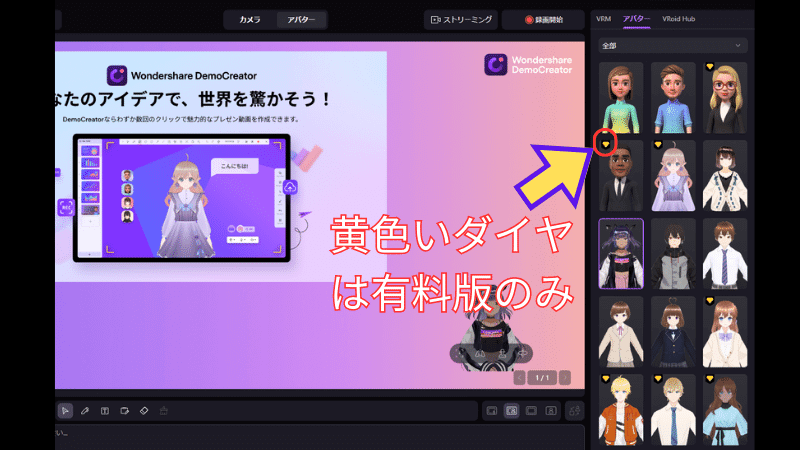This screenshot has height=450, width=800.
Task: Select the blond boy in orange jacket avatar
Action: pyautogui.click(x=621, y=410)
